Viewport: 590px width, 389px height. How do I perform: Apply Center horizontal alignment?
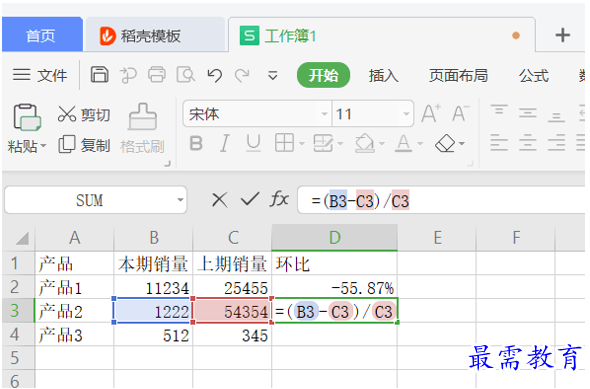click(x=528, y=143)
